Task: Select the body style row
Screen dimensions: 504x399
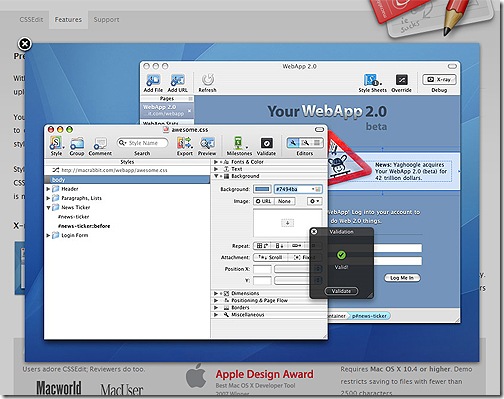Action: (127, 180)
